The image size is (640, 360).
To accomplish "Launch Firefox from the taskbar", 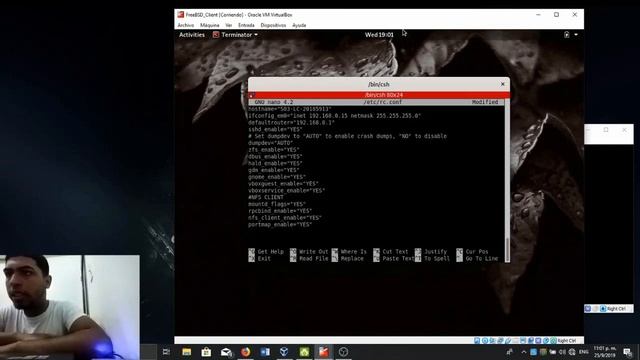I will tap(245, 351).
